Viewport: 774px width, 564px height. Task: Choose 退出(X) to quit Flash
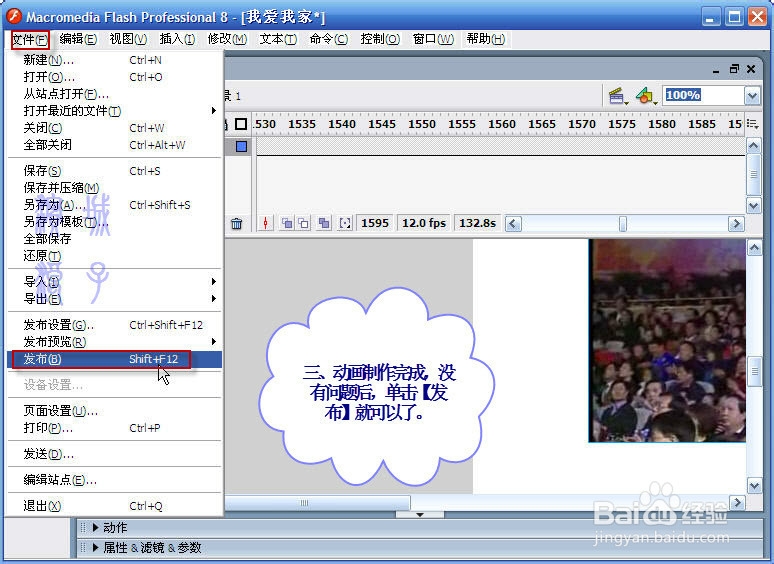(x=115, y=506)
